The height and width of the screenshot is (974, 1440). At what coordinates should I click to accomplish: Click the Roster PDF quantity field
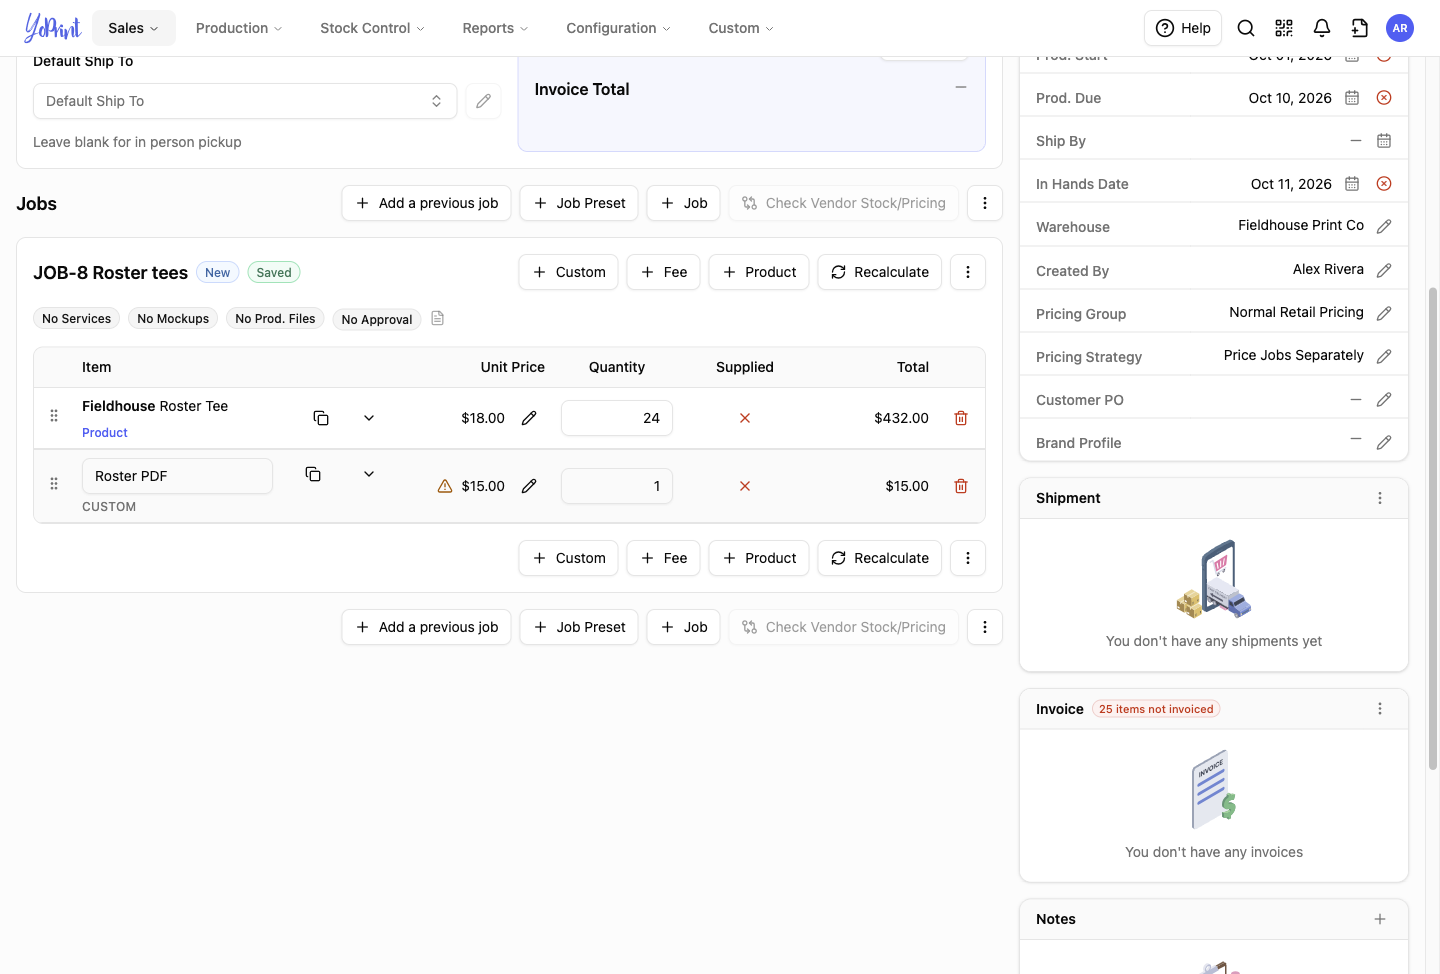(617, 486)
